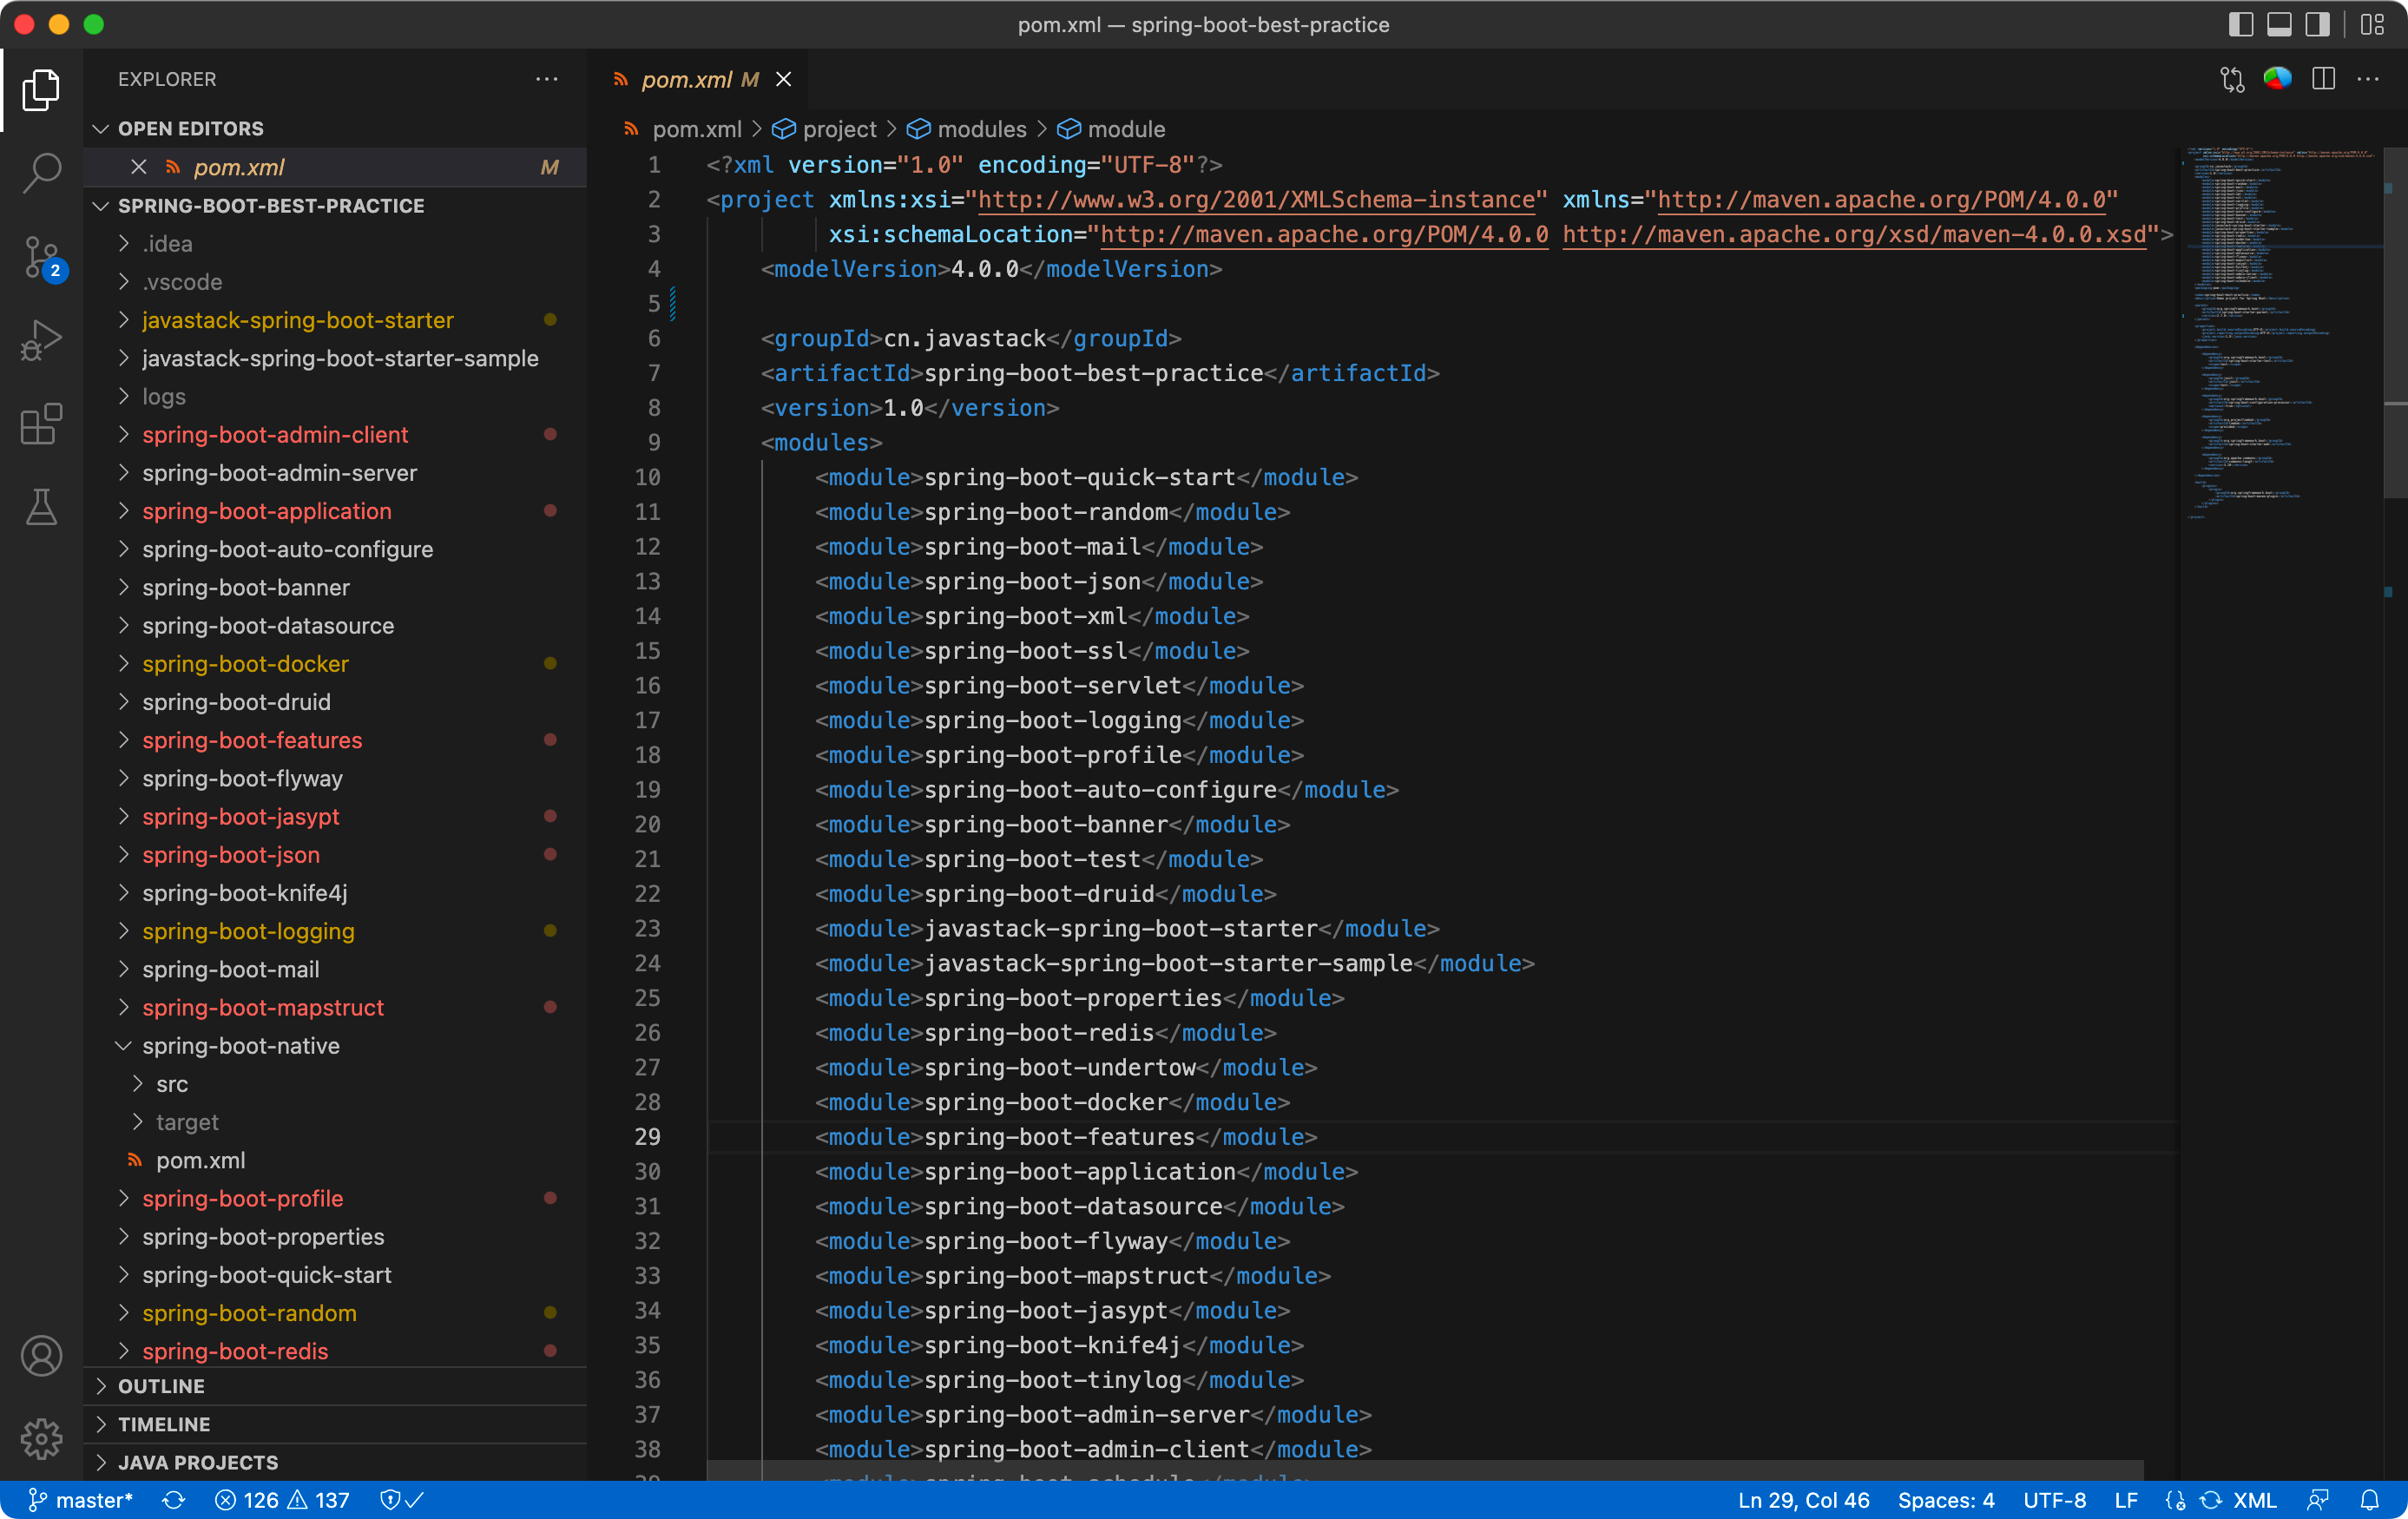Open the Extensions view
This screenshot has width=2408, height=1519.
click(x=41, y=425)
